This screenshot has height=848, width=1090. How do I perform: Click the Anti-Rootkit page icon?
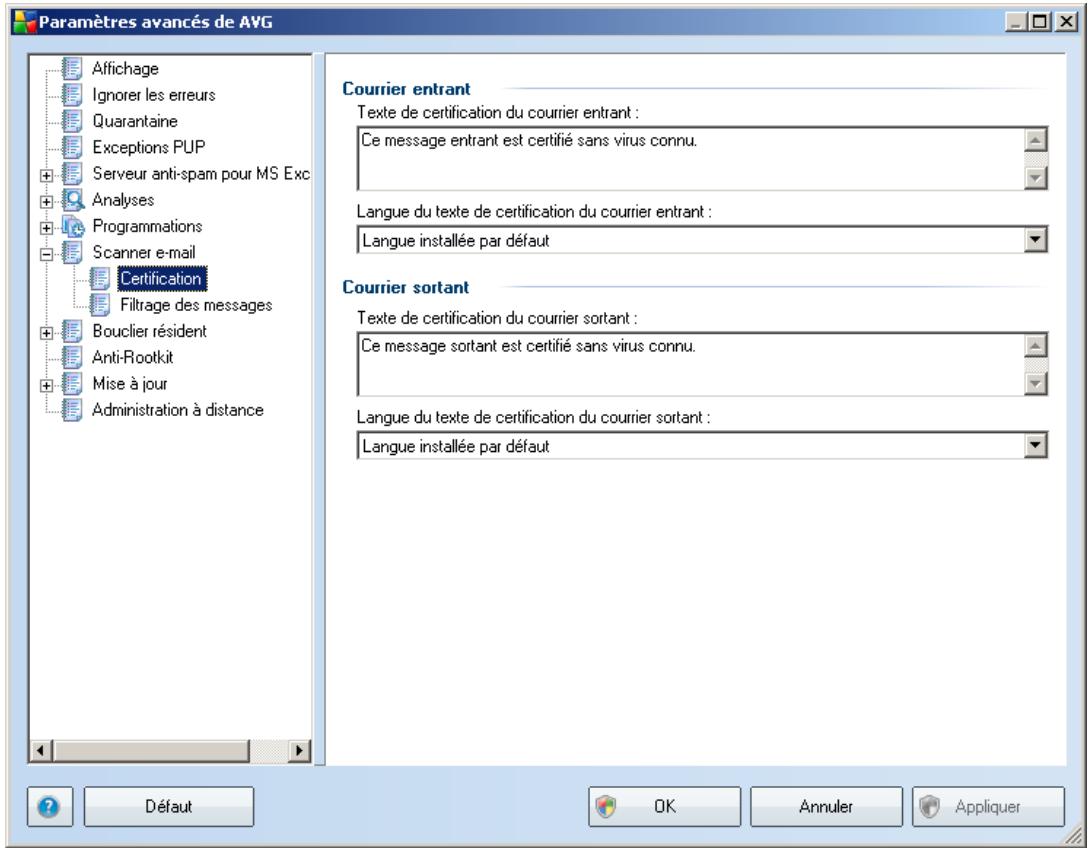click(72, 357)
